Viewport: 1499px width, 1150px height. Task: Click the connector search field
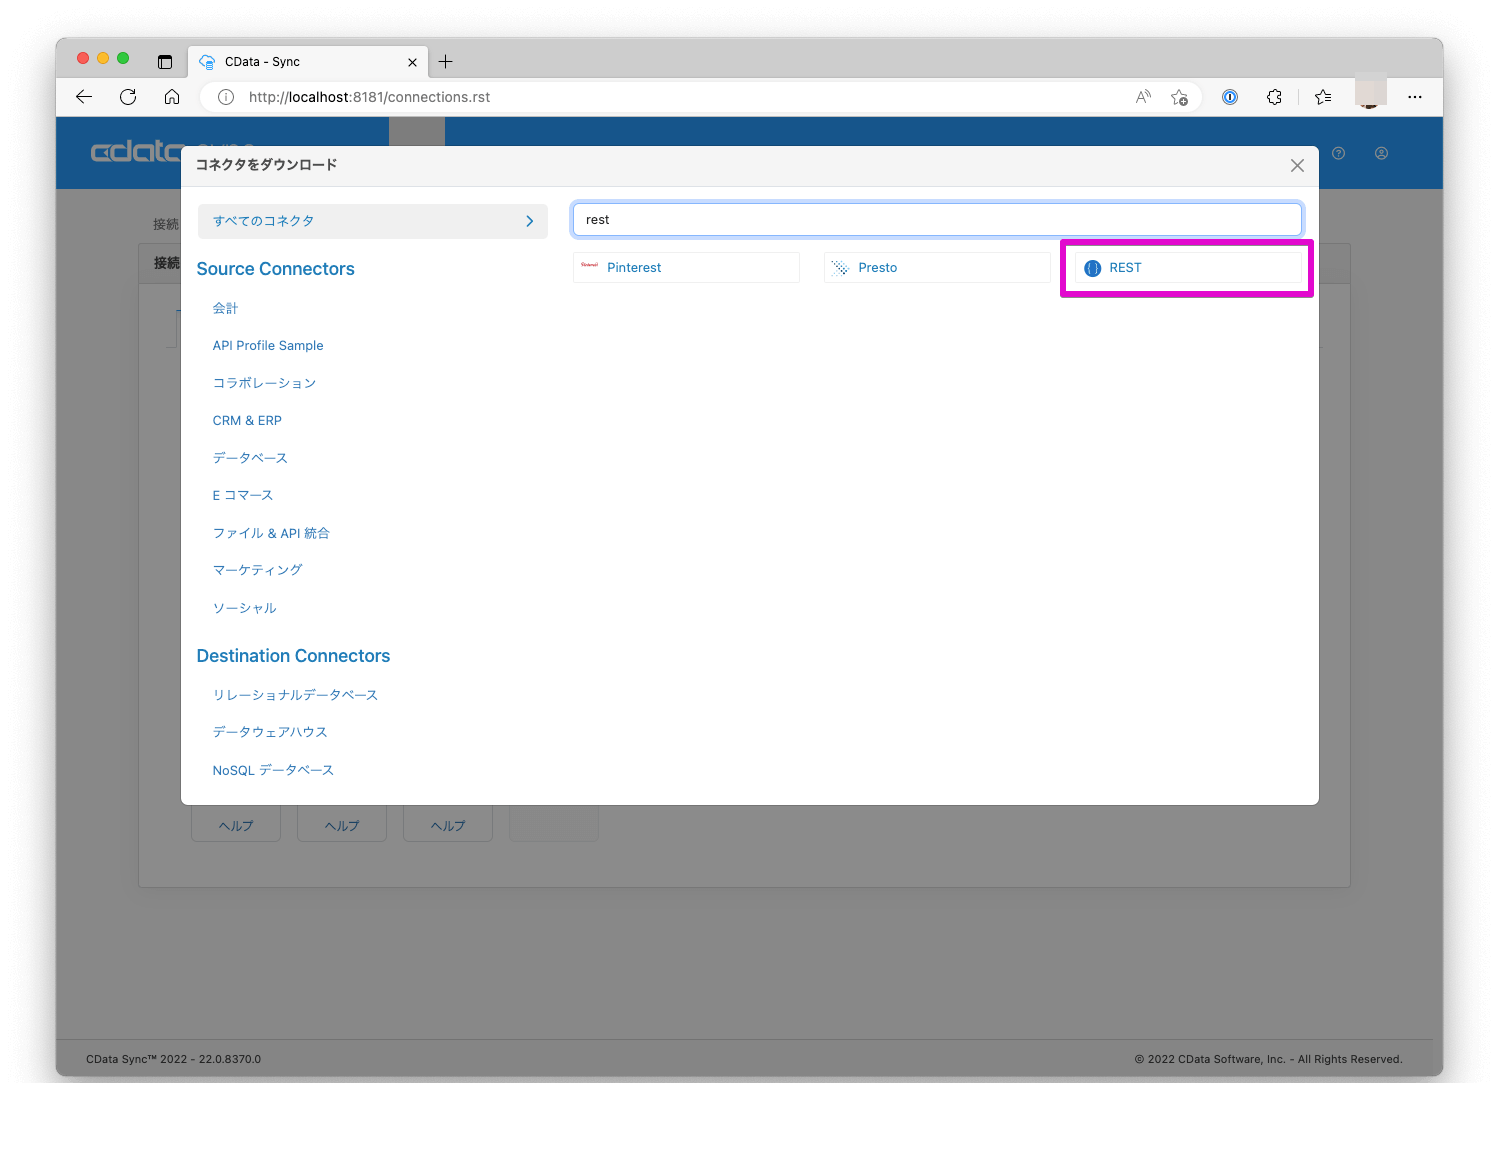(x=937, y=220)
